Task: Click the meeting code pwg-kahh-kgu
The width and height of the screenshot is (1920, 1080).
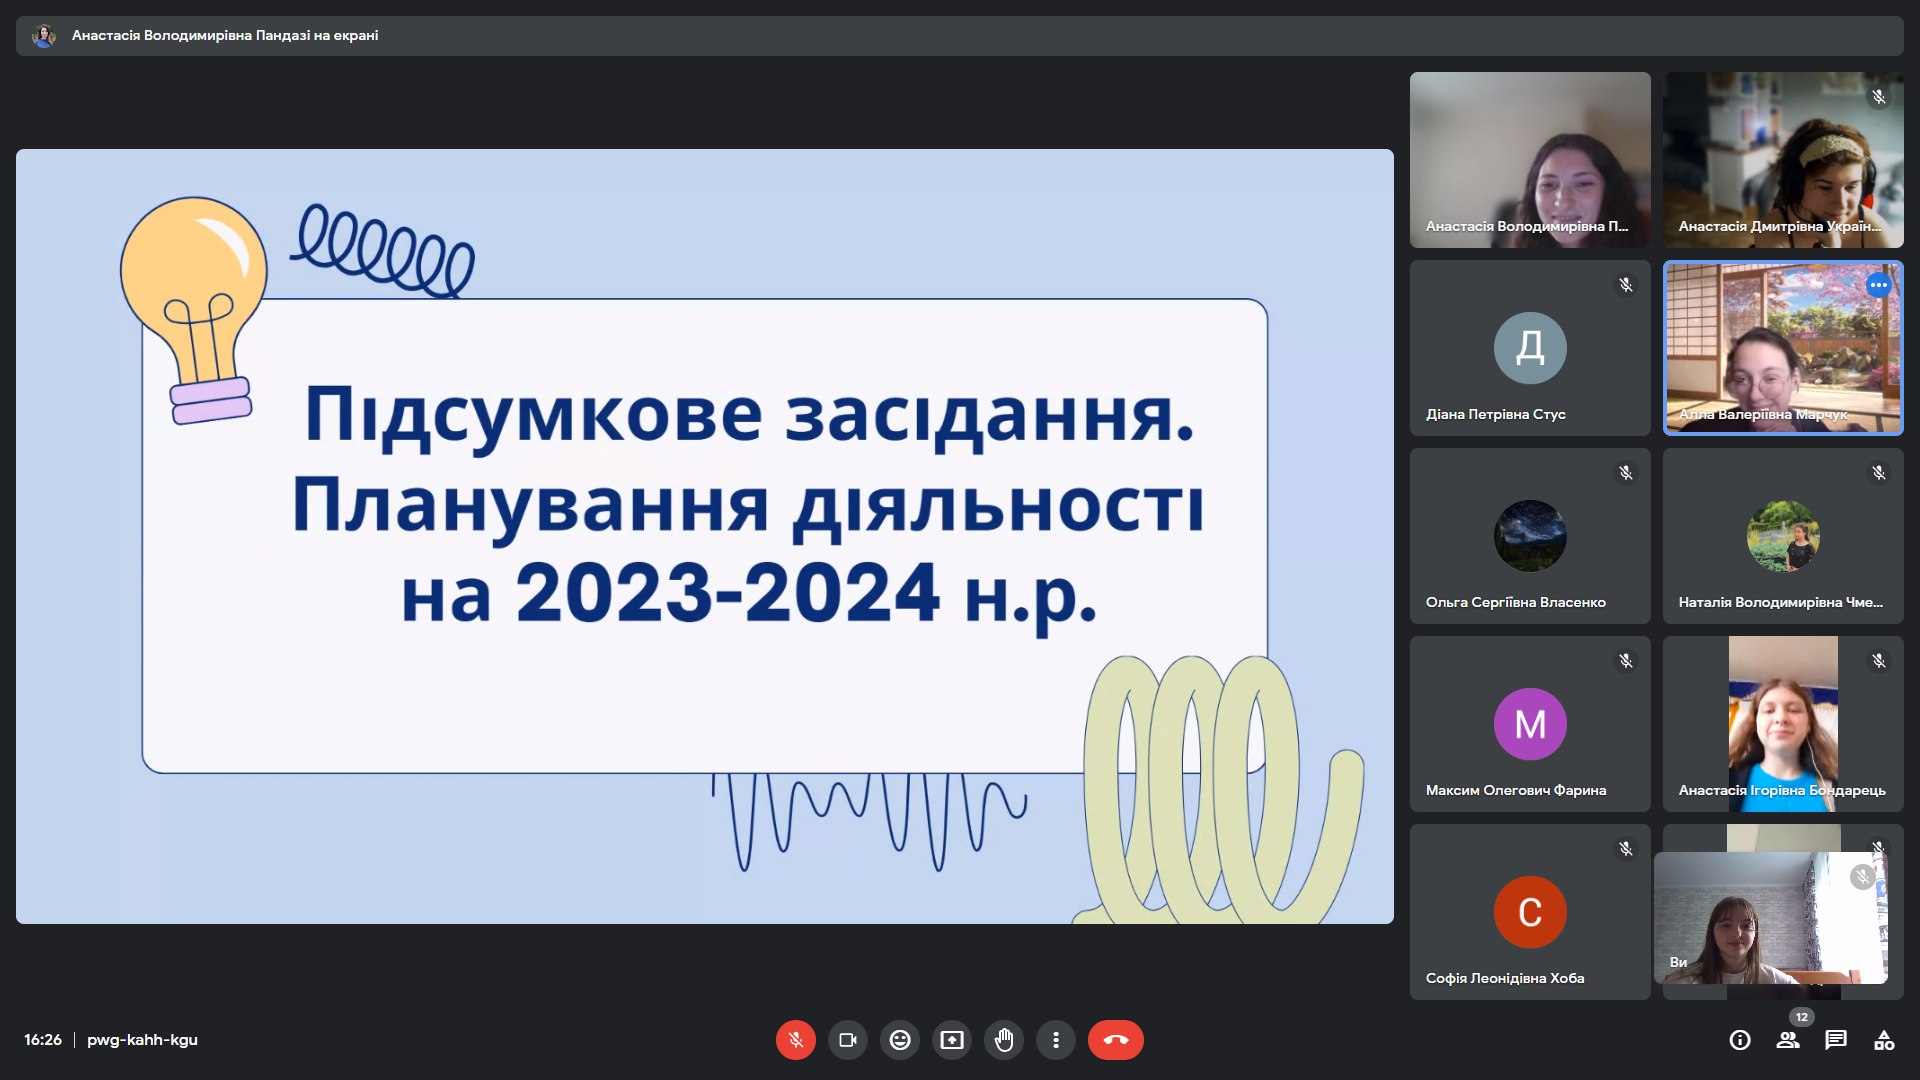Action: click(x=142, y=1040)
